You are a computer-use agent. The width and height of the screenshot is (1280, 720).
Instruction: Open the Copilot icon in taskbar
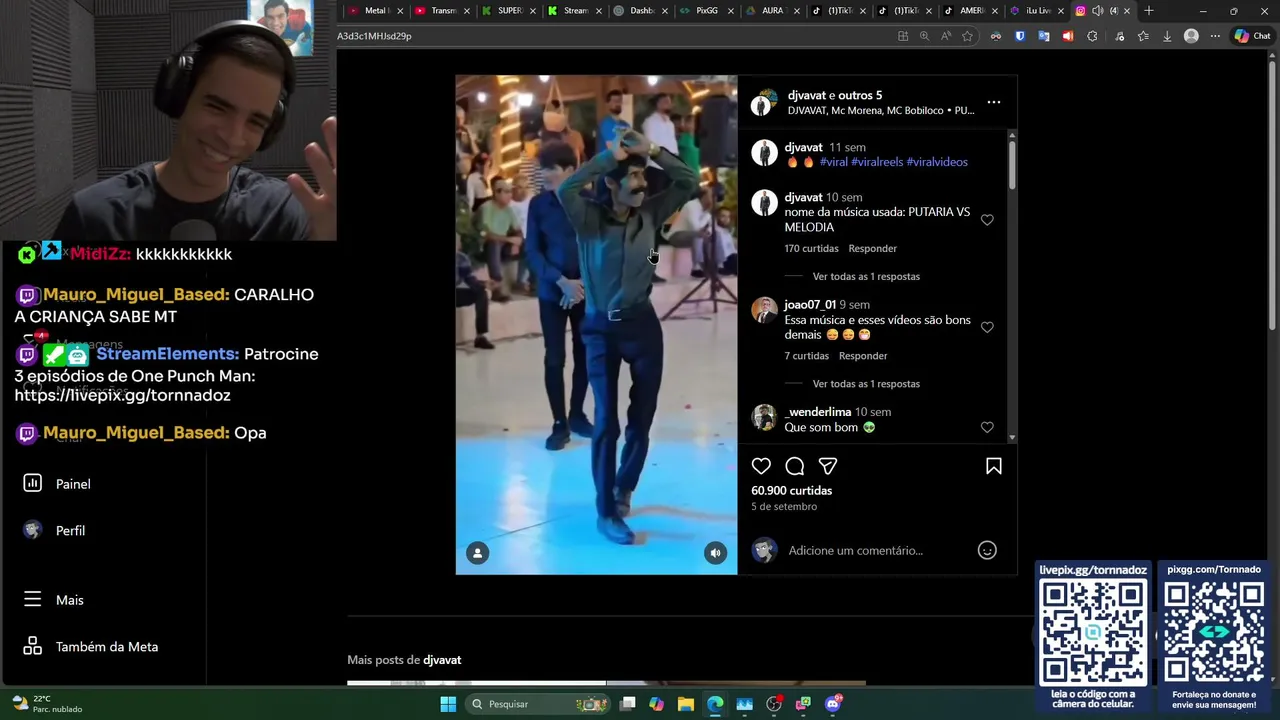point(656,704)
